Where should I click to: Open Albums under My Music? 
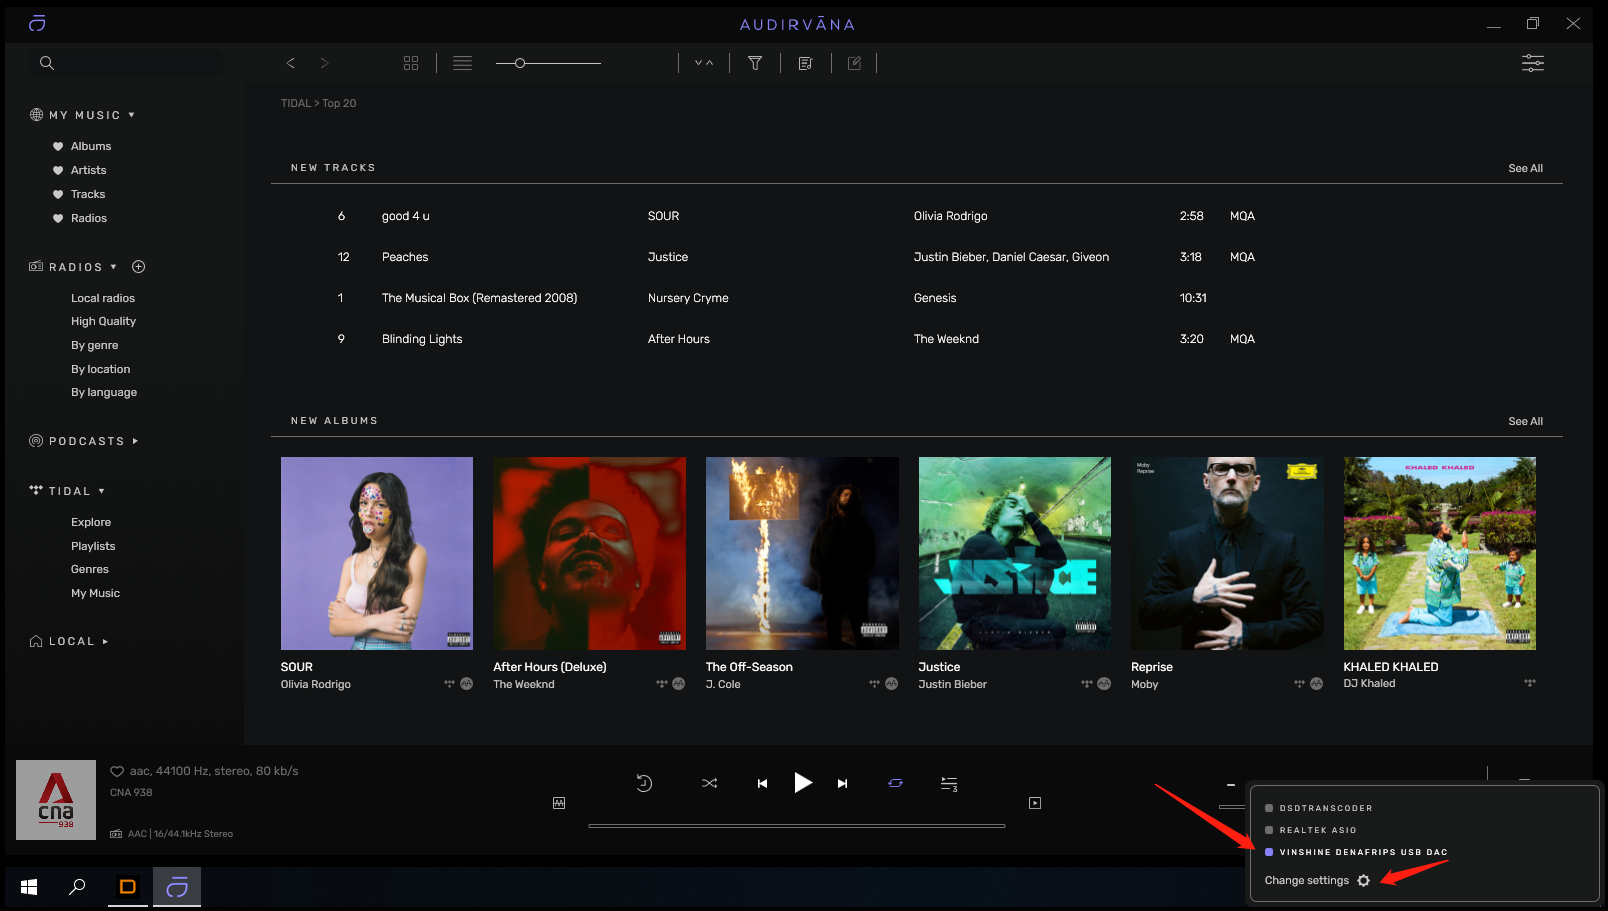click(91, 146)
